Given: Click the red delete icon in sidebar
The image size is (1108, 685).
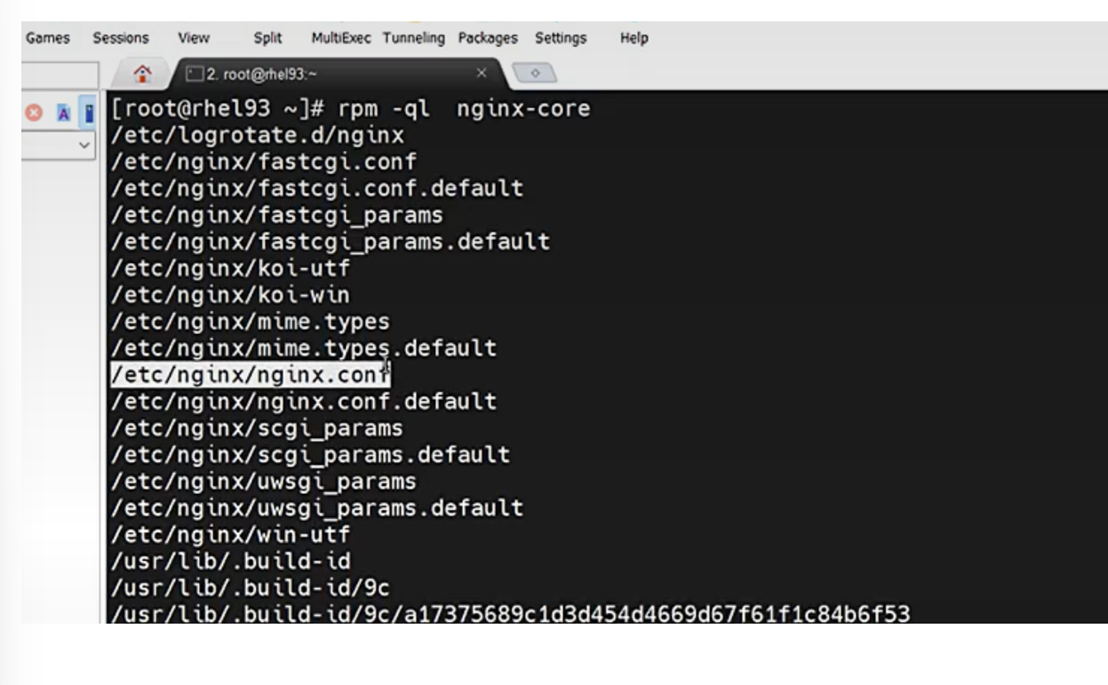Looking at the screenshot, I should [x=34, y=112].
